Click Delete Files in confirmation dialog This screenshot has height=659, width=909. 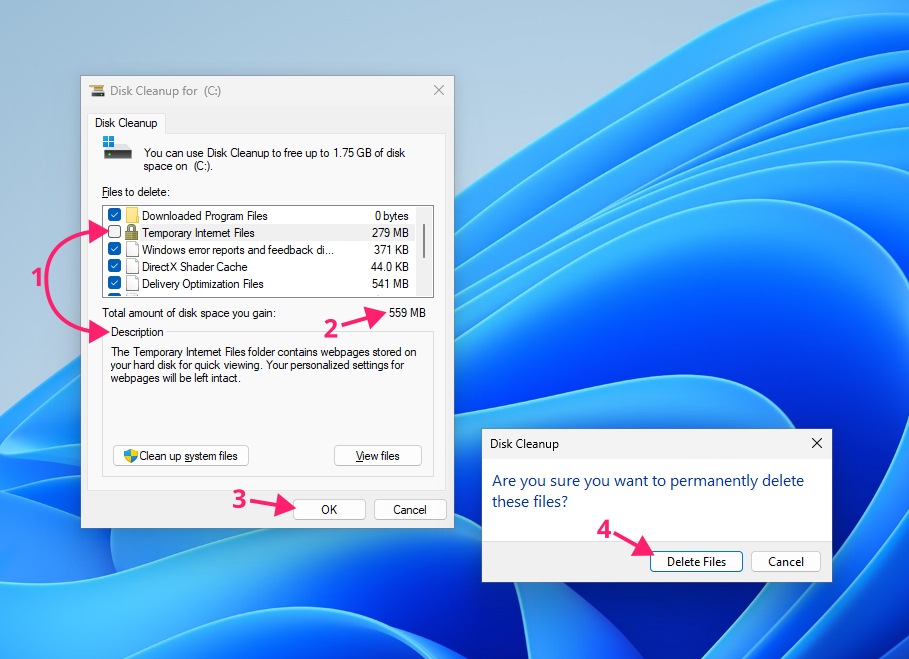[696, 562]
